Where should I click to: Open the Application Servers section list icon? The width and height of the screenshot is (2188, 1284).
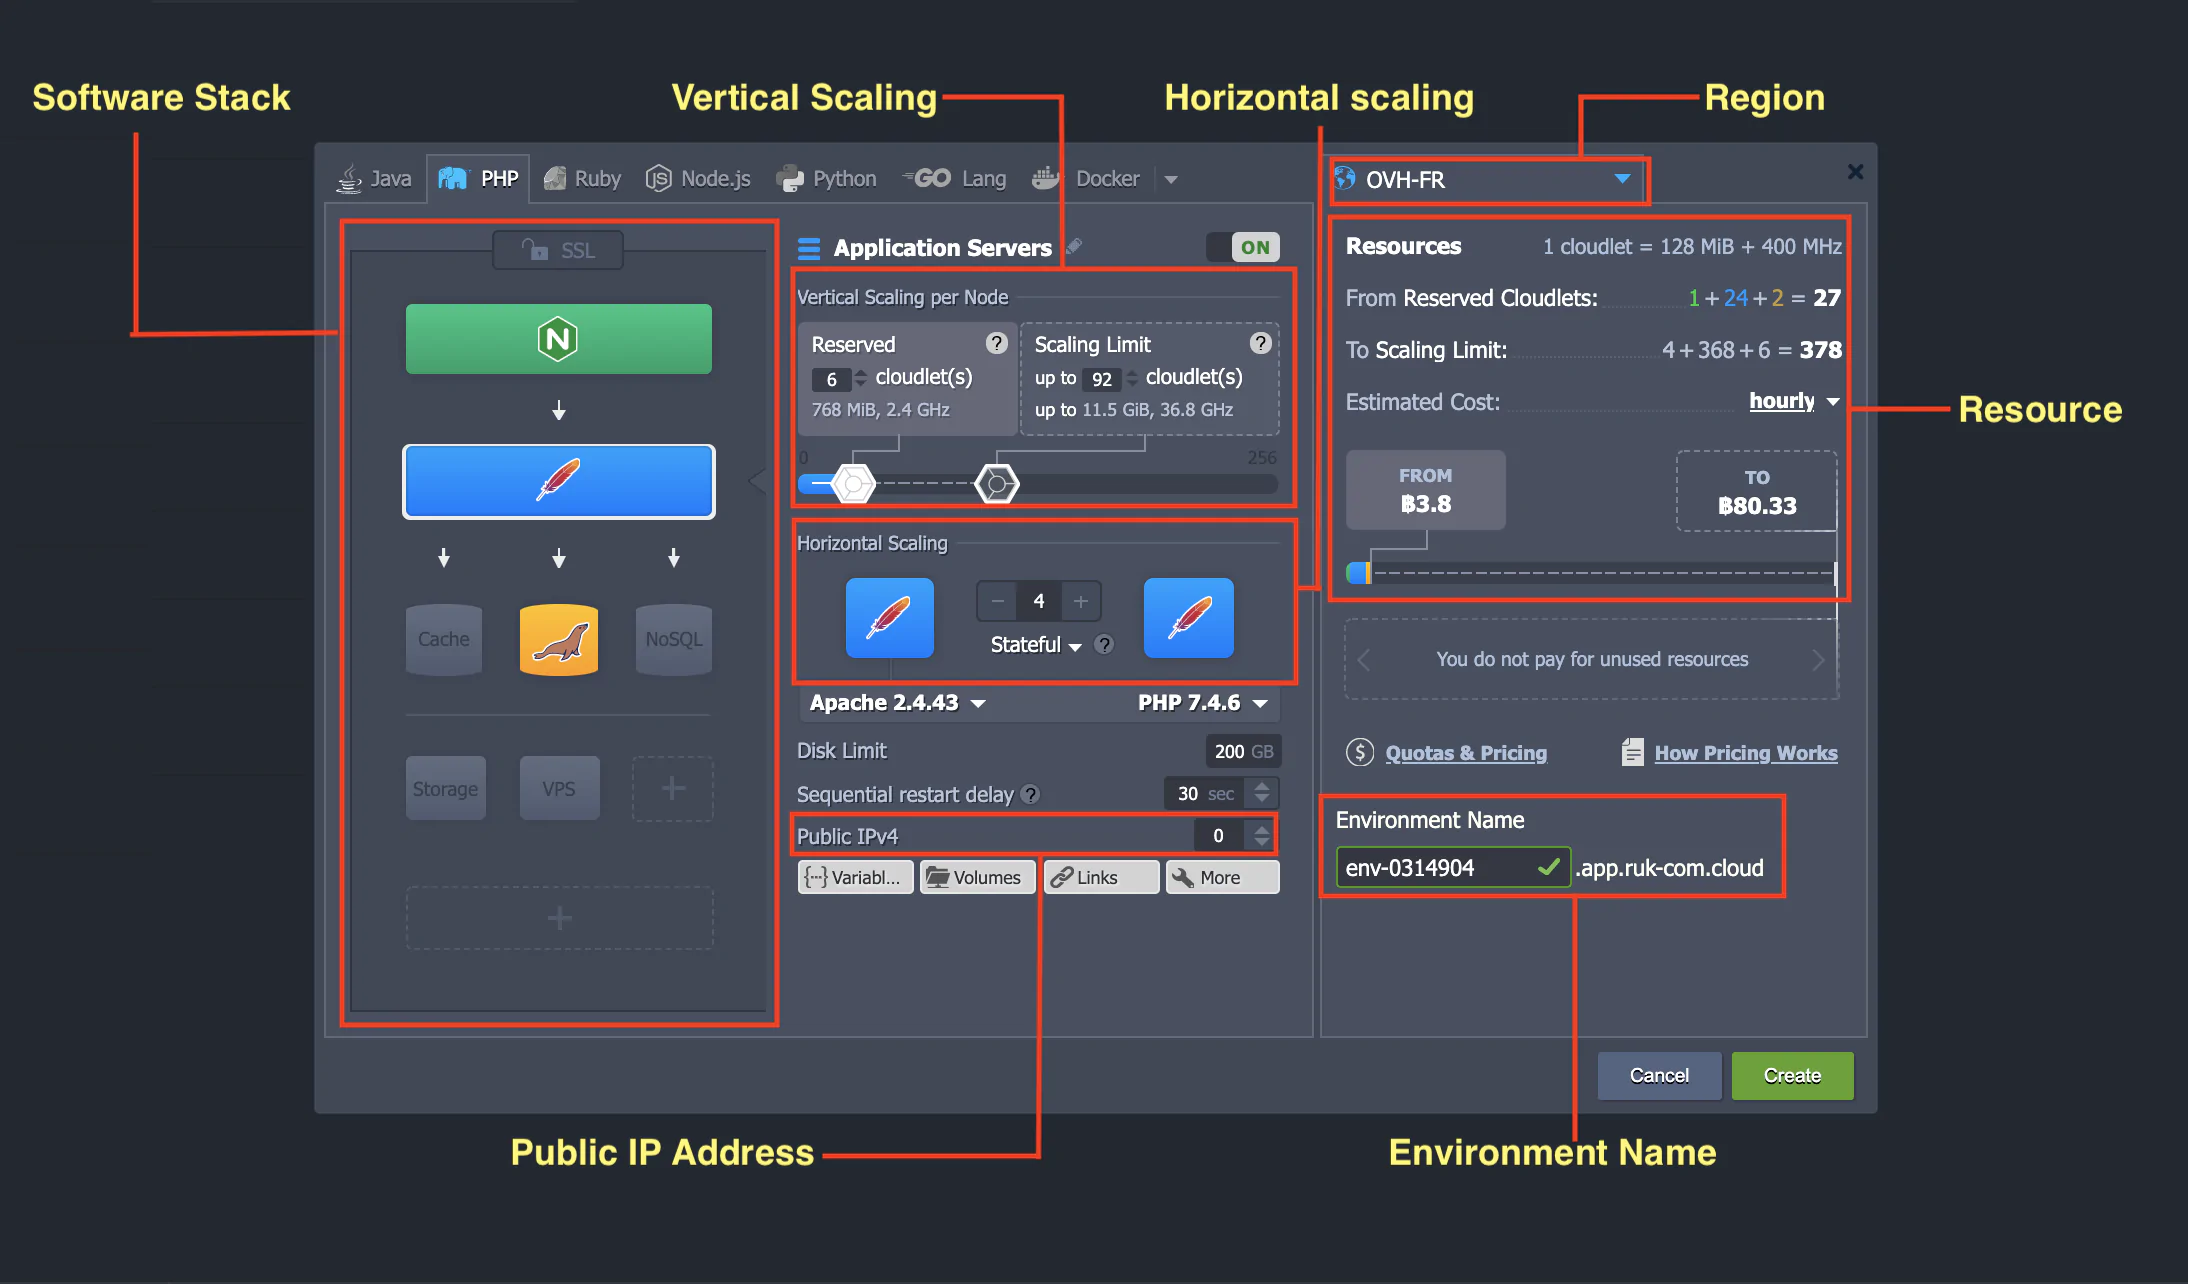809,248
